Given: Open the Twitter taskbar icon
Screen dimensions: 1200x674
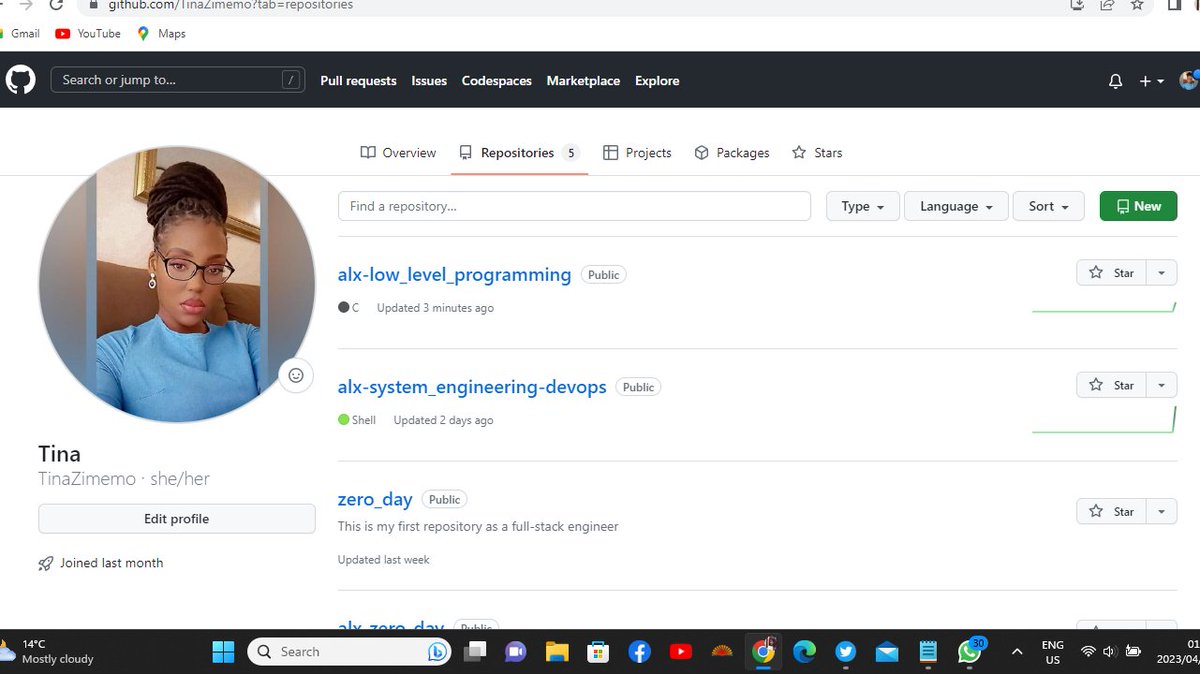Looking at the screenshot, I should pyautogui.click(x=846, y=652).
